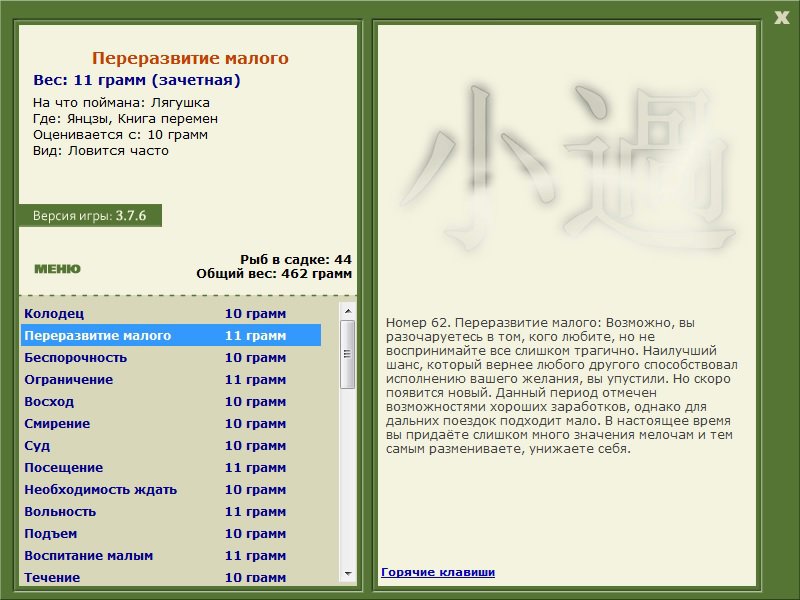
Task: Click the 11 грамм weight of Посещение
Action: 256,467
